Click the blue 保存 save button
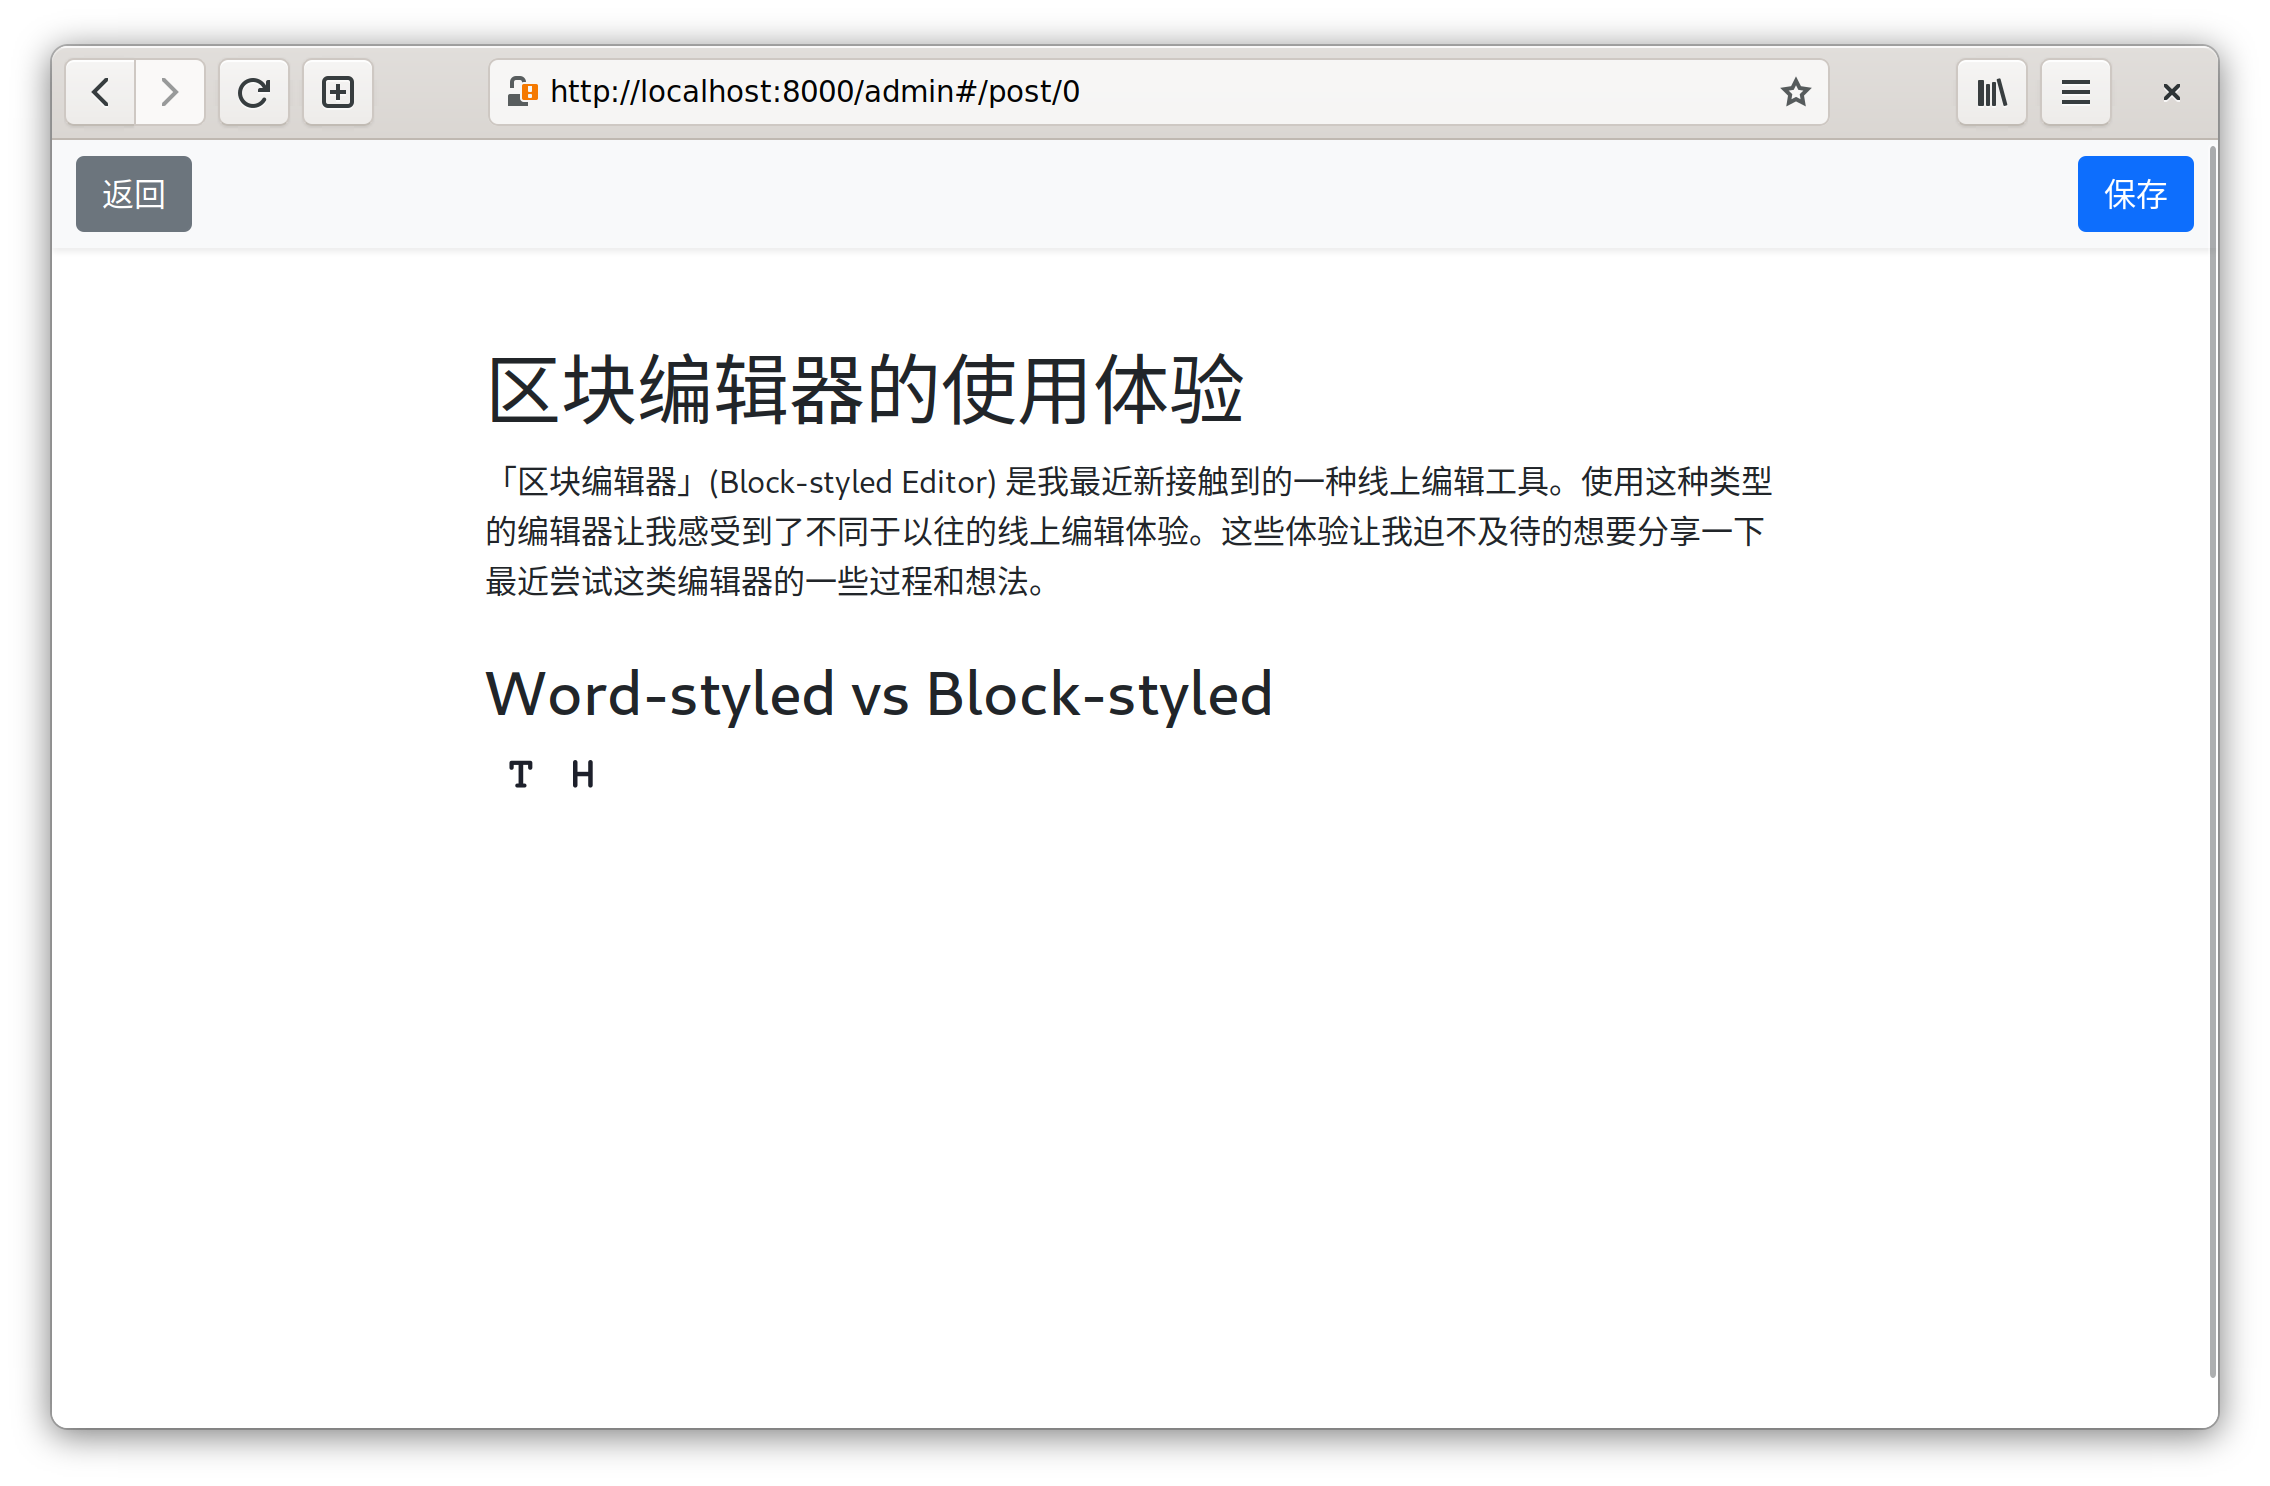 pyautogui.click(x=2135, y=194)
